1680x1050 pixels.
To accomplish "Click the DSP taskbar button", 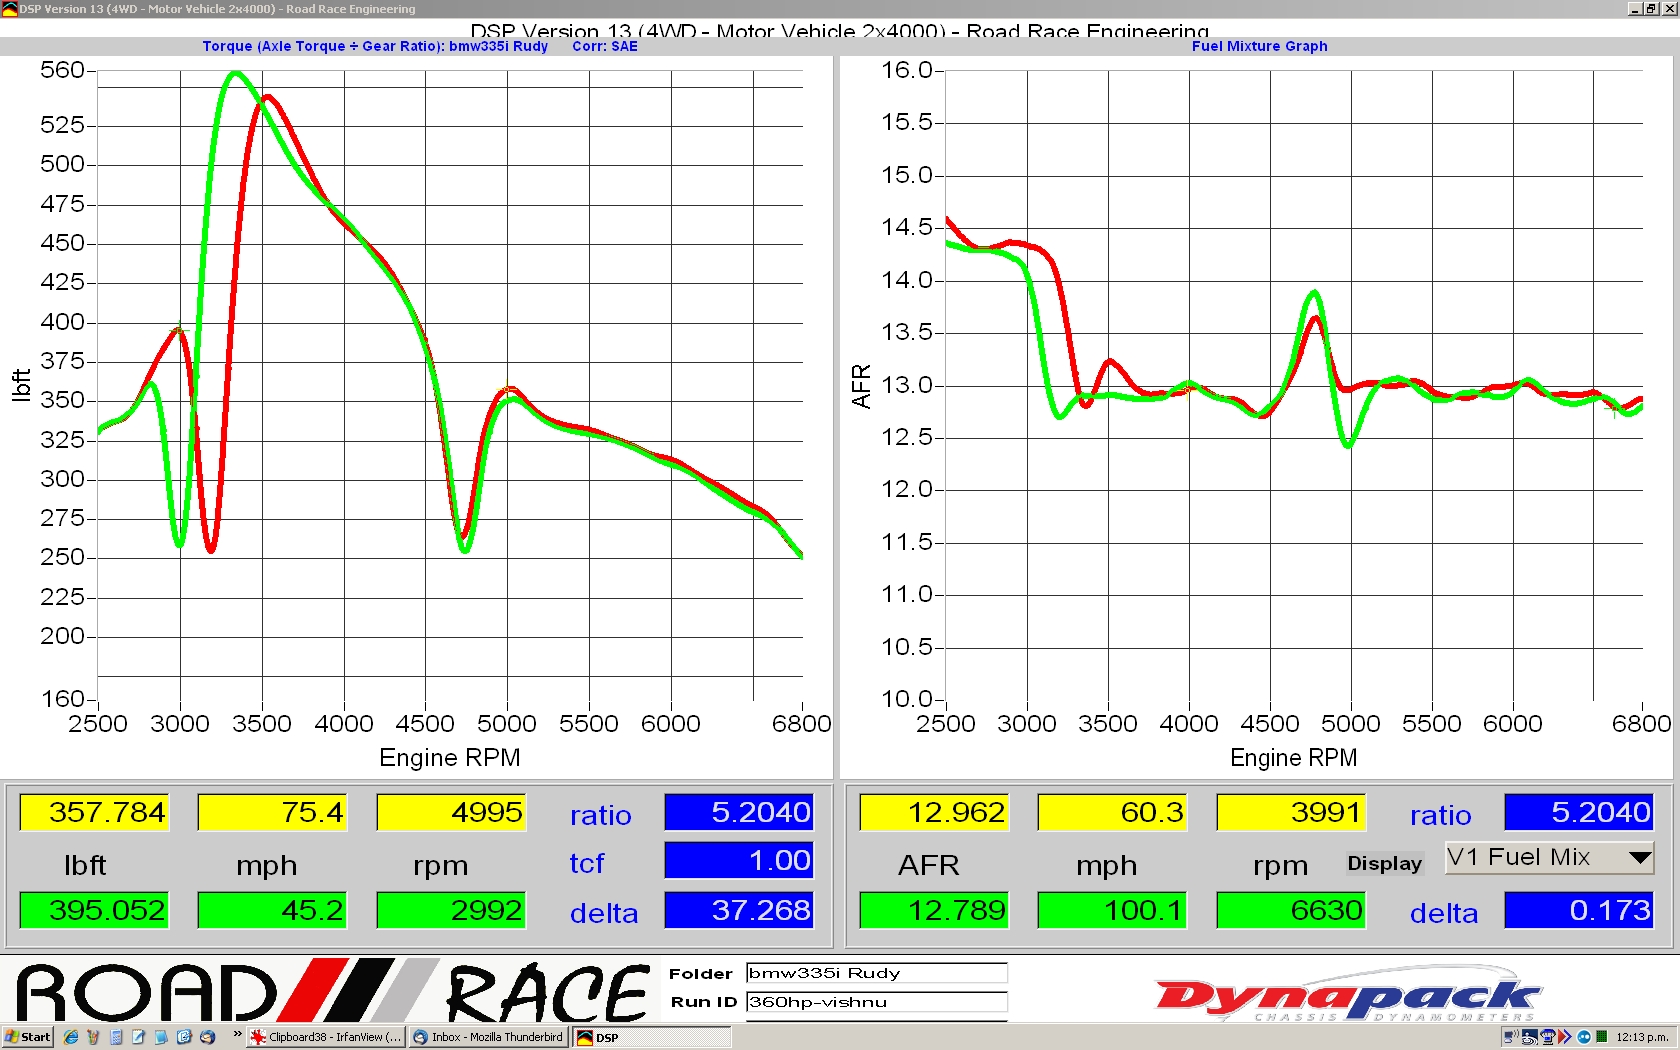I will [651, 1037].
